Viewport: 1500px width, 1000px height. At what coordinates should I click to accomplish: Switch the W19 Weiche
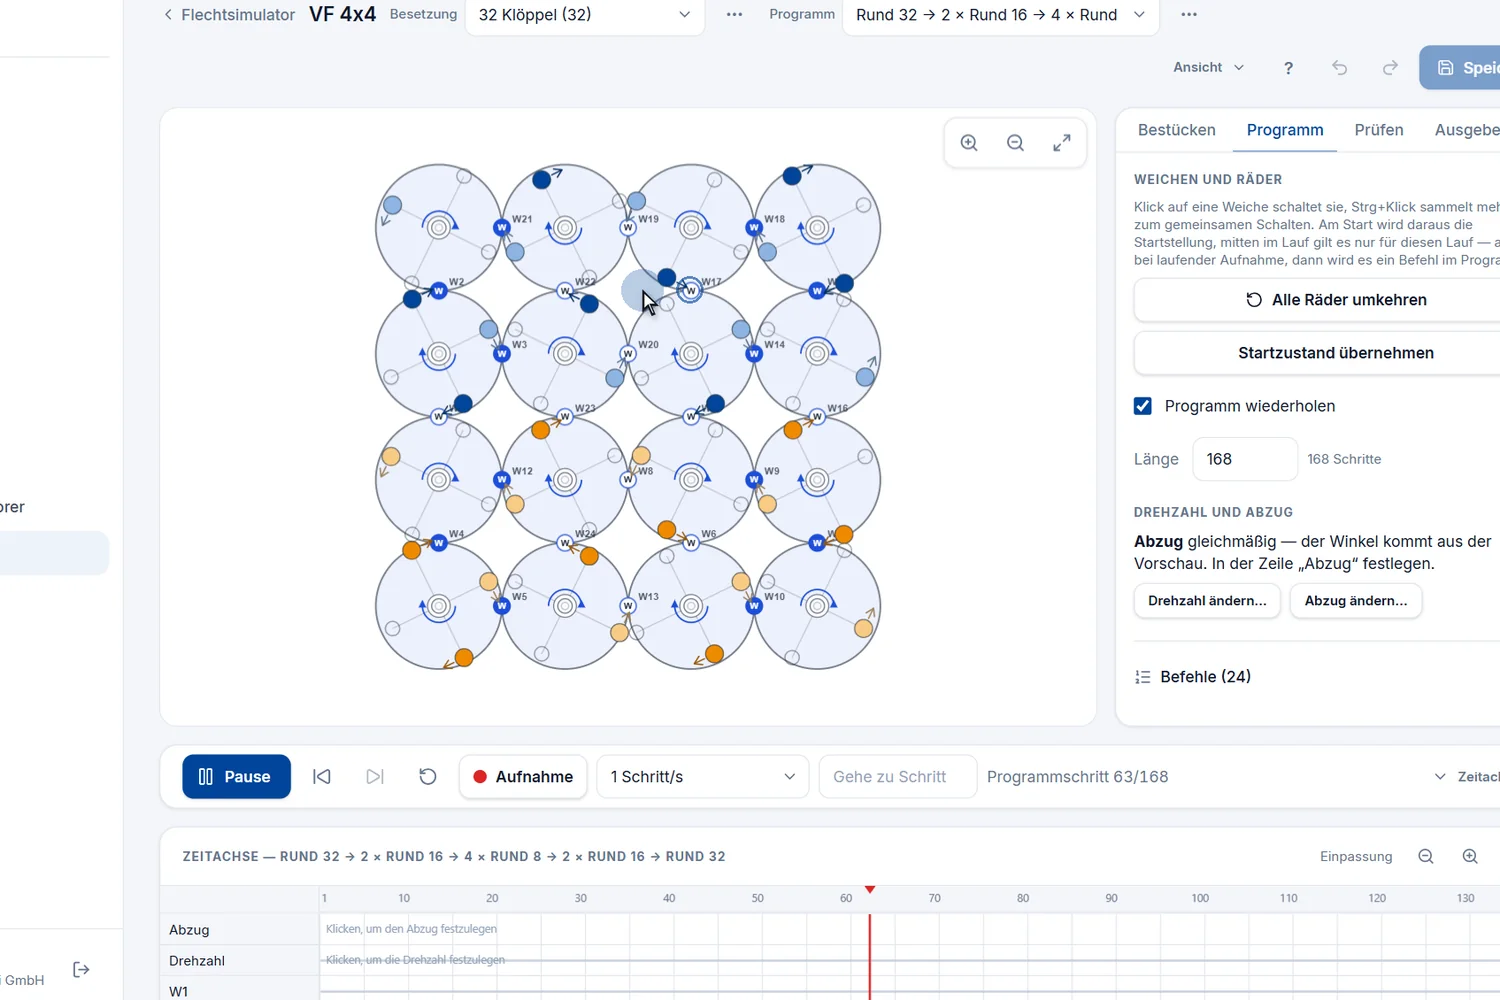click(628, 228)
